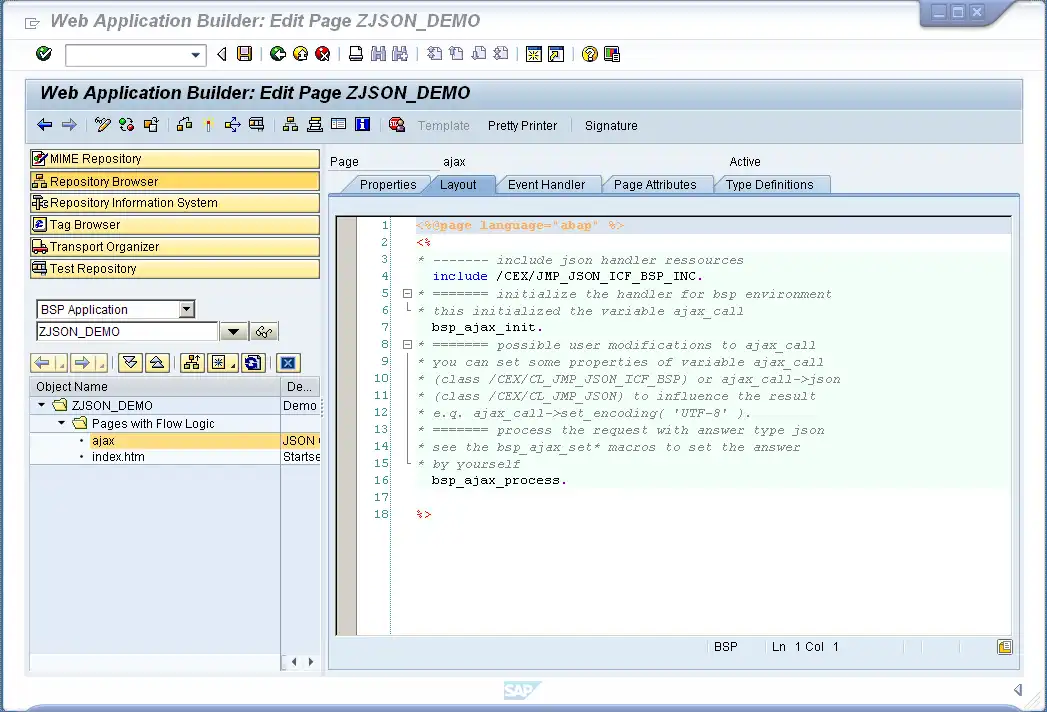Click the Pretty Printer button
Viewport: 1047px width, 712px height.
[522, 126]
